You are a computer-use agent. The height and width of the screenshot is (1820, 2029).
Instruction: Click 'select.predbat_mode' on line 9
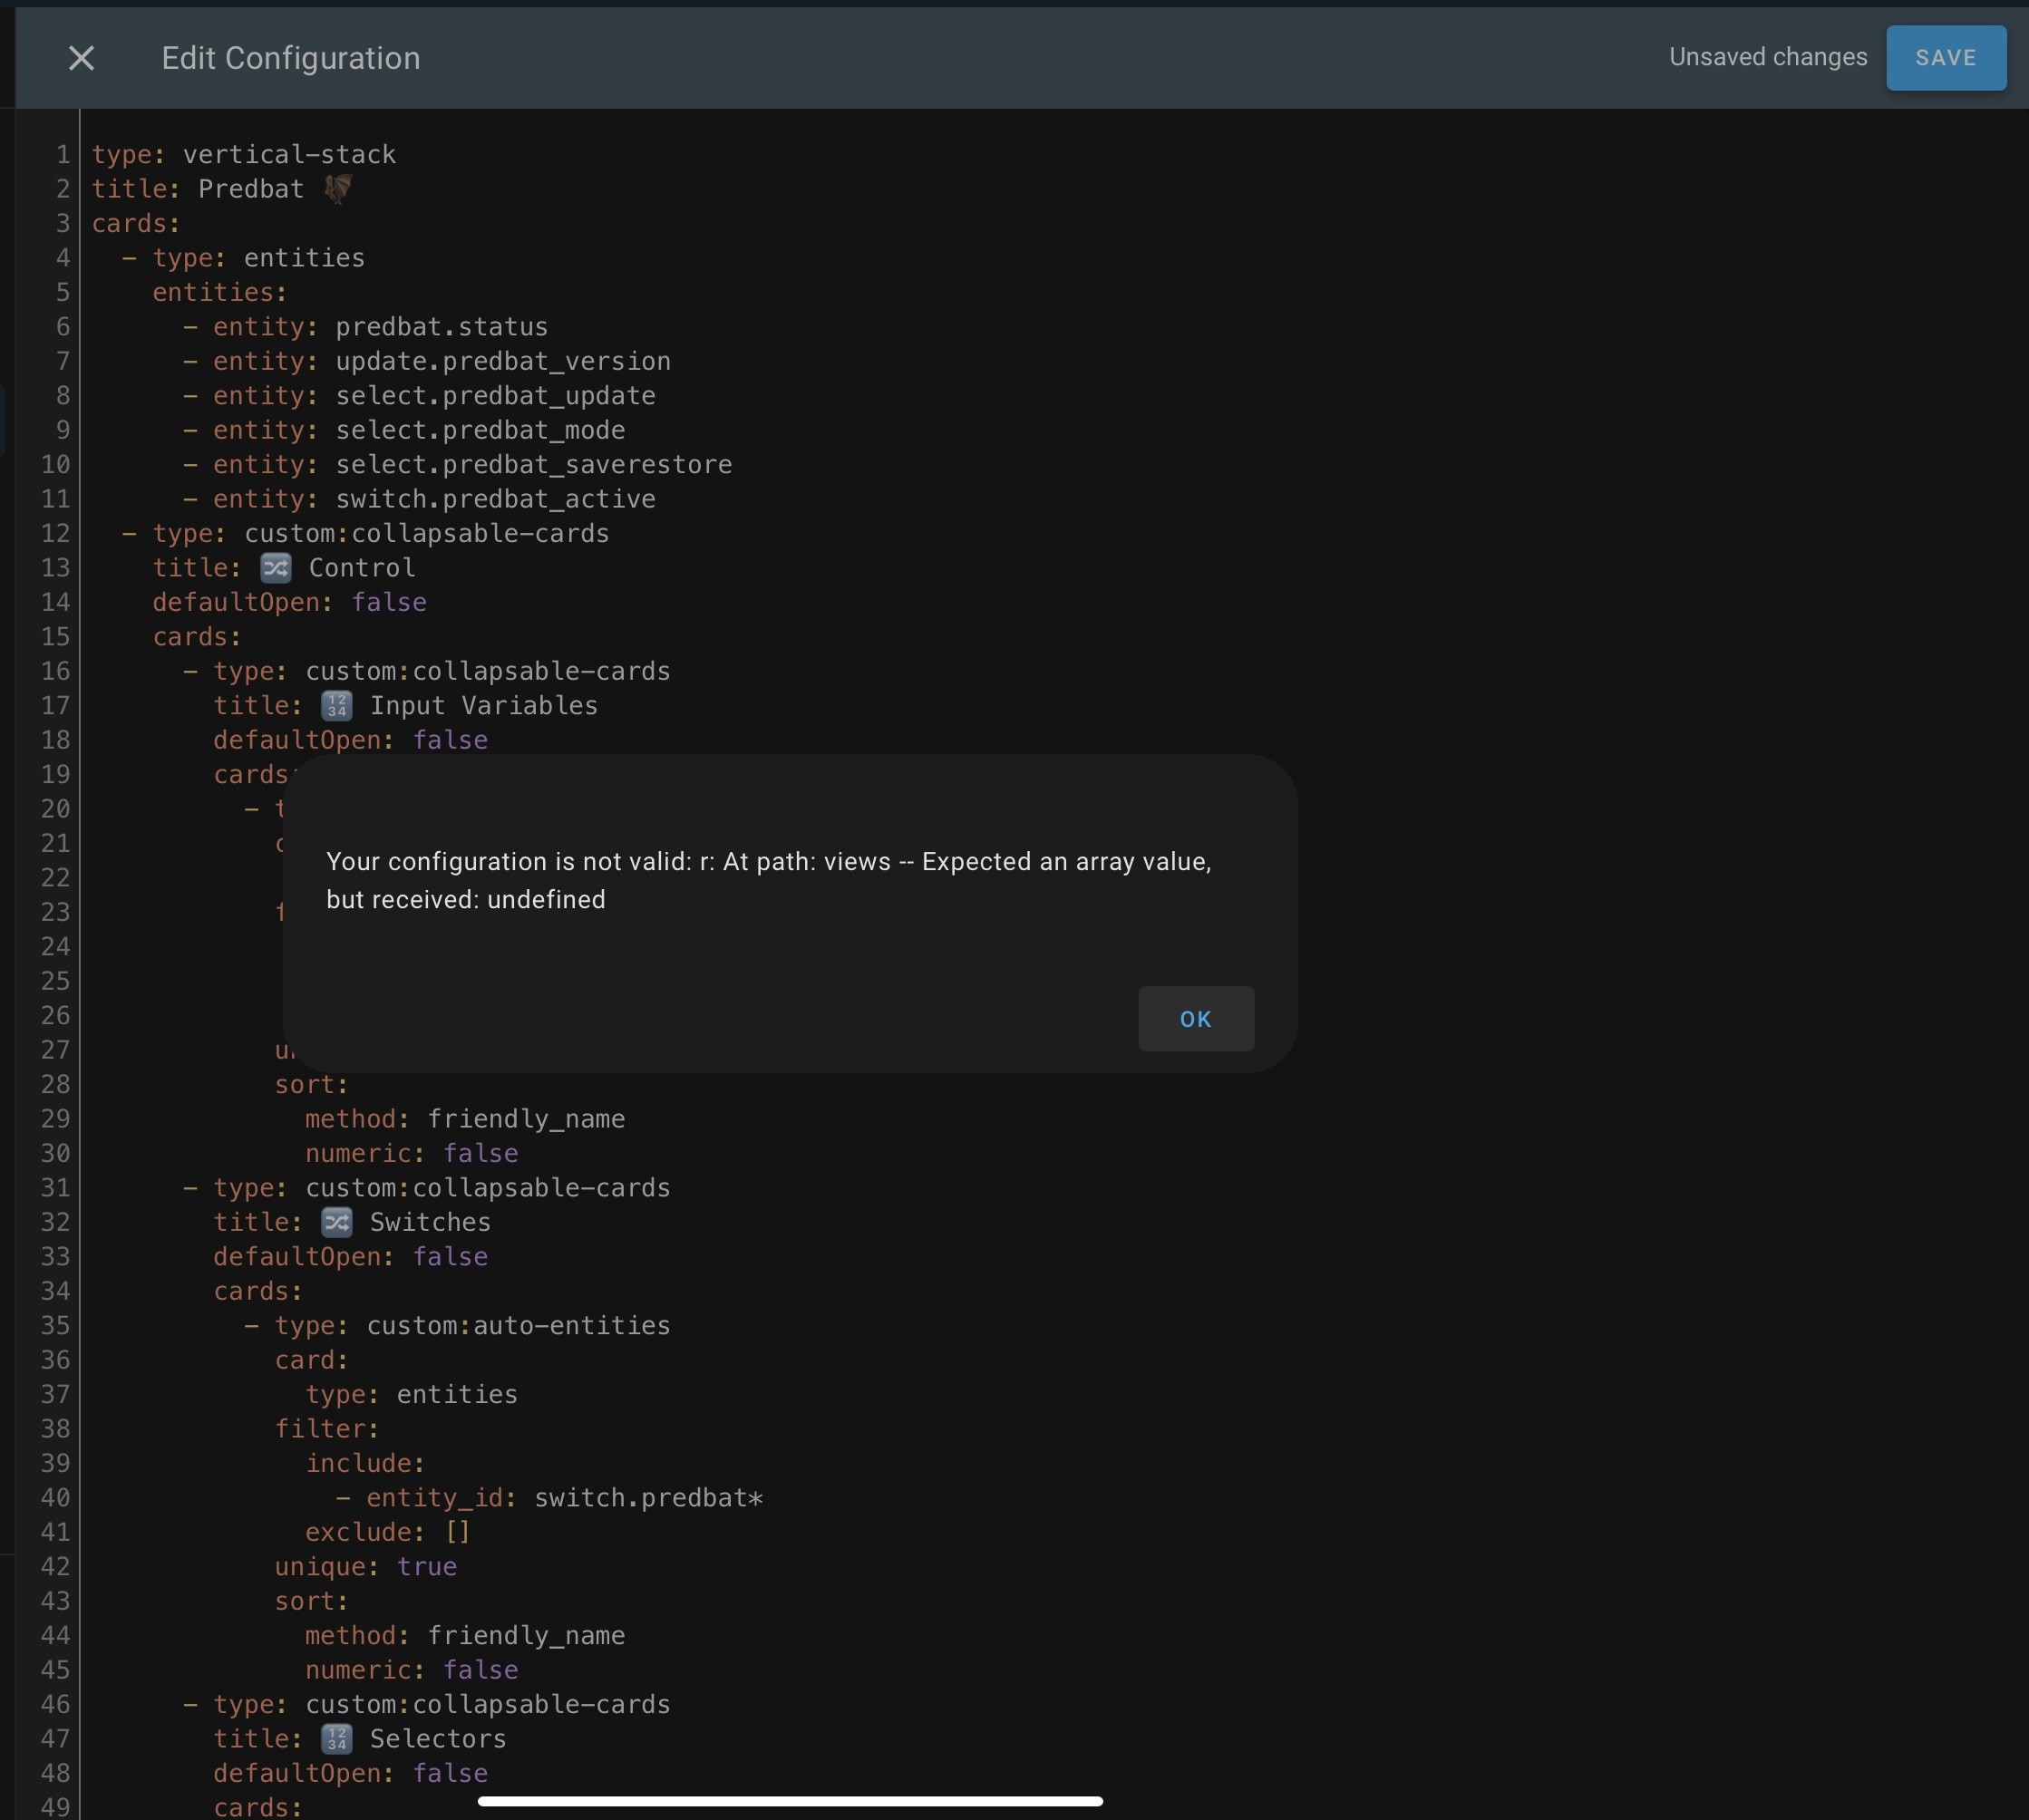[x=480, y=430]
